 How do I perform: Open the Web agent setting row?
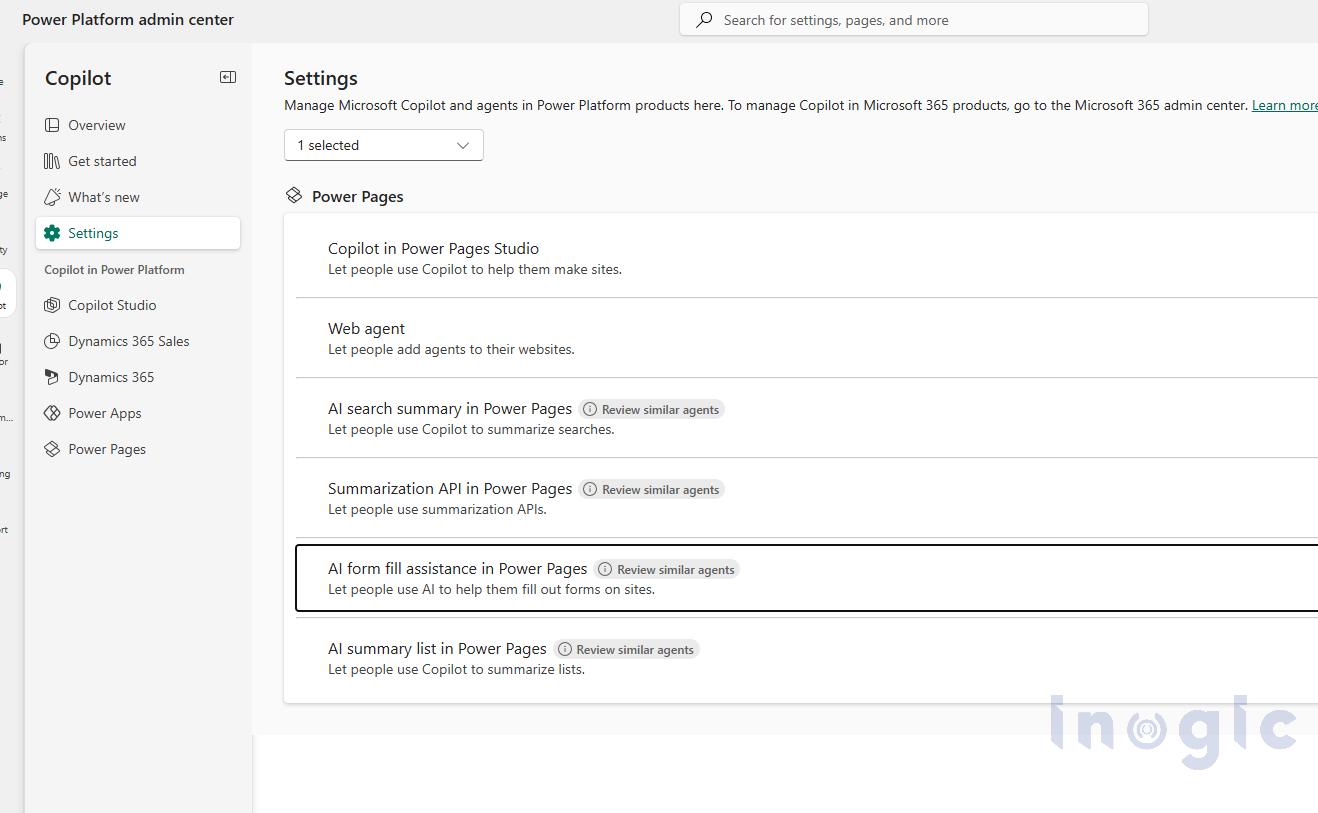point(807,338)
